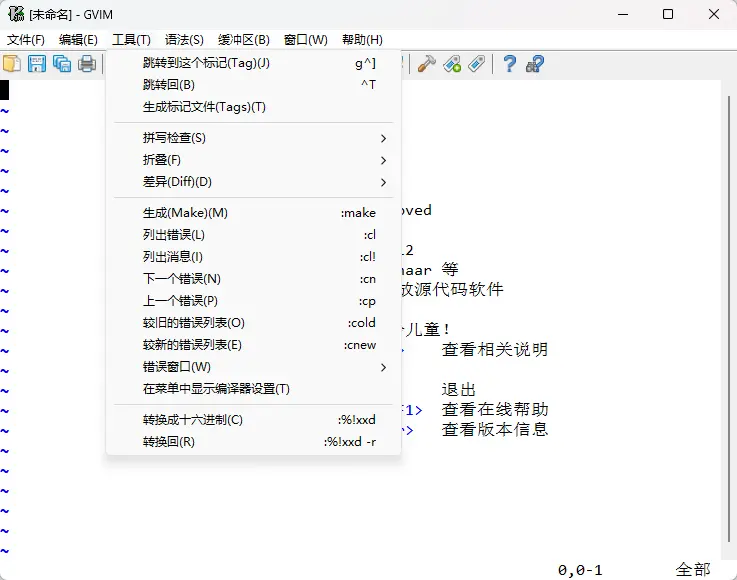This screenshot has height=580, width=737.
Task: Click the vertical scrollbar on the right
Action: [729, 318]
